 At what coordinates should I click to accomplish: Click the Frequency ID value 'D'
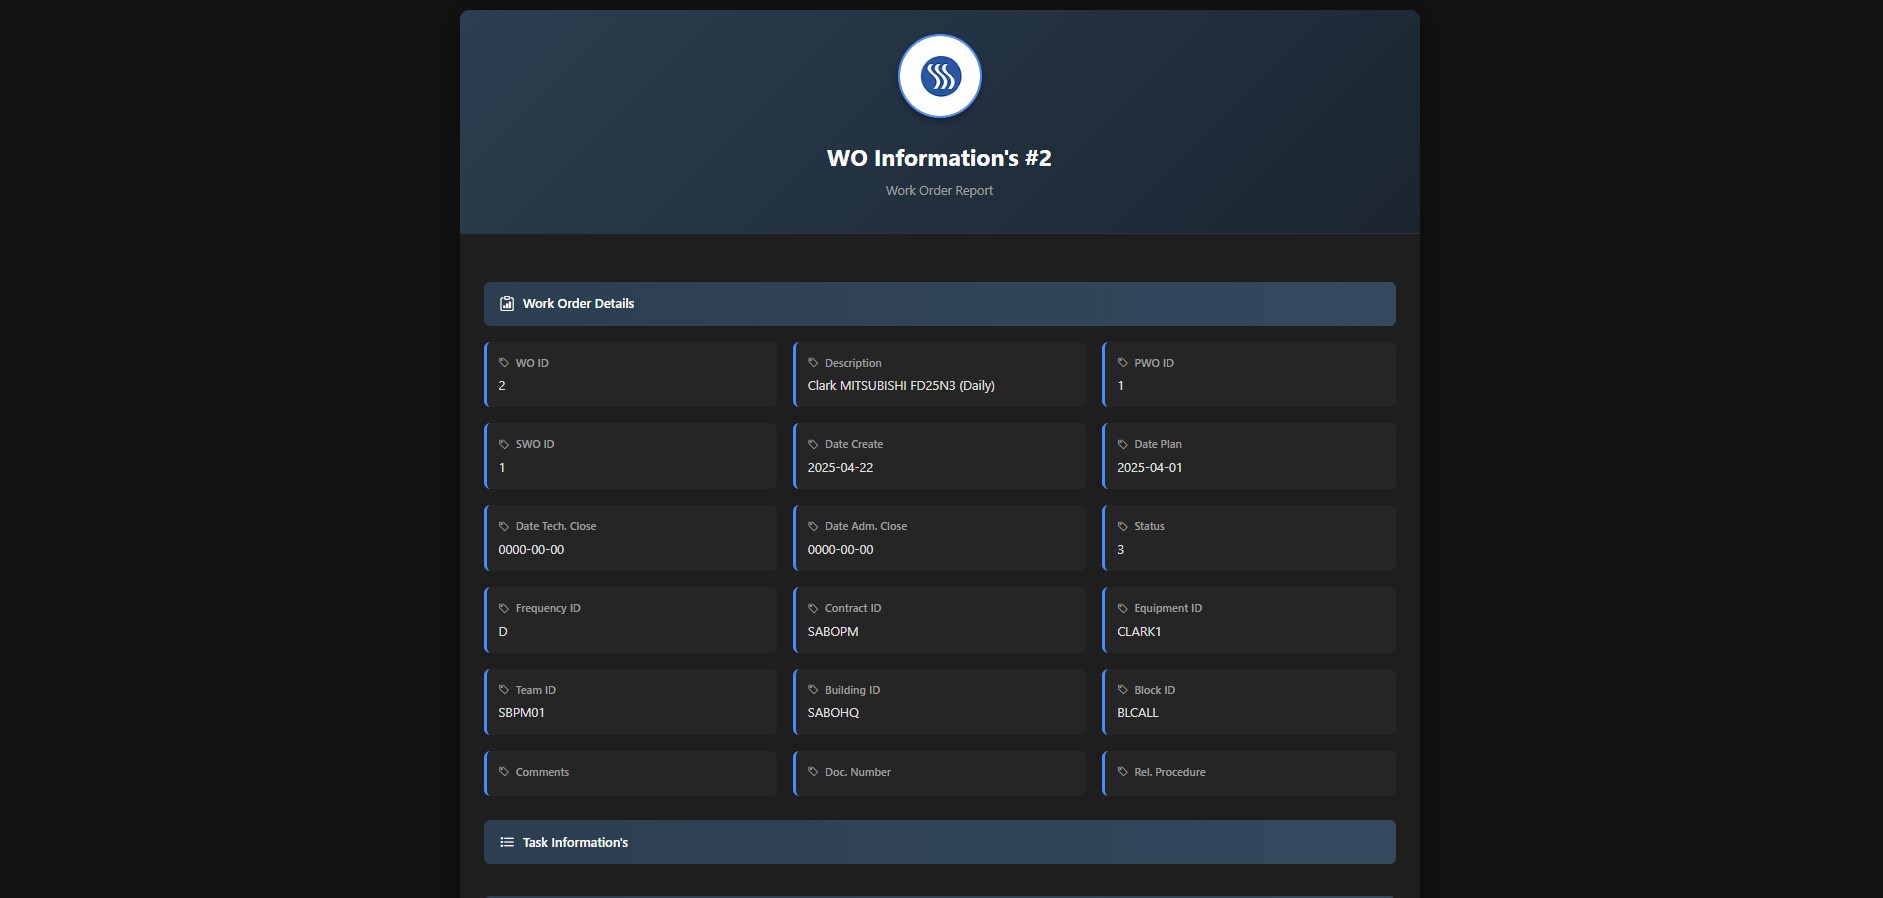[503, 632]
